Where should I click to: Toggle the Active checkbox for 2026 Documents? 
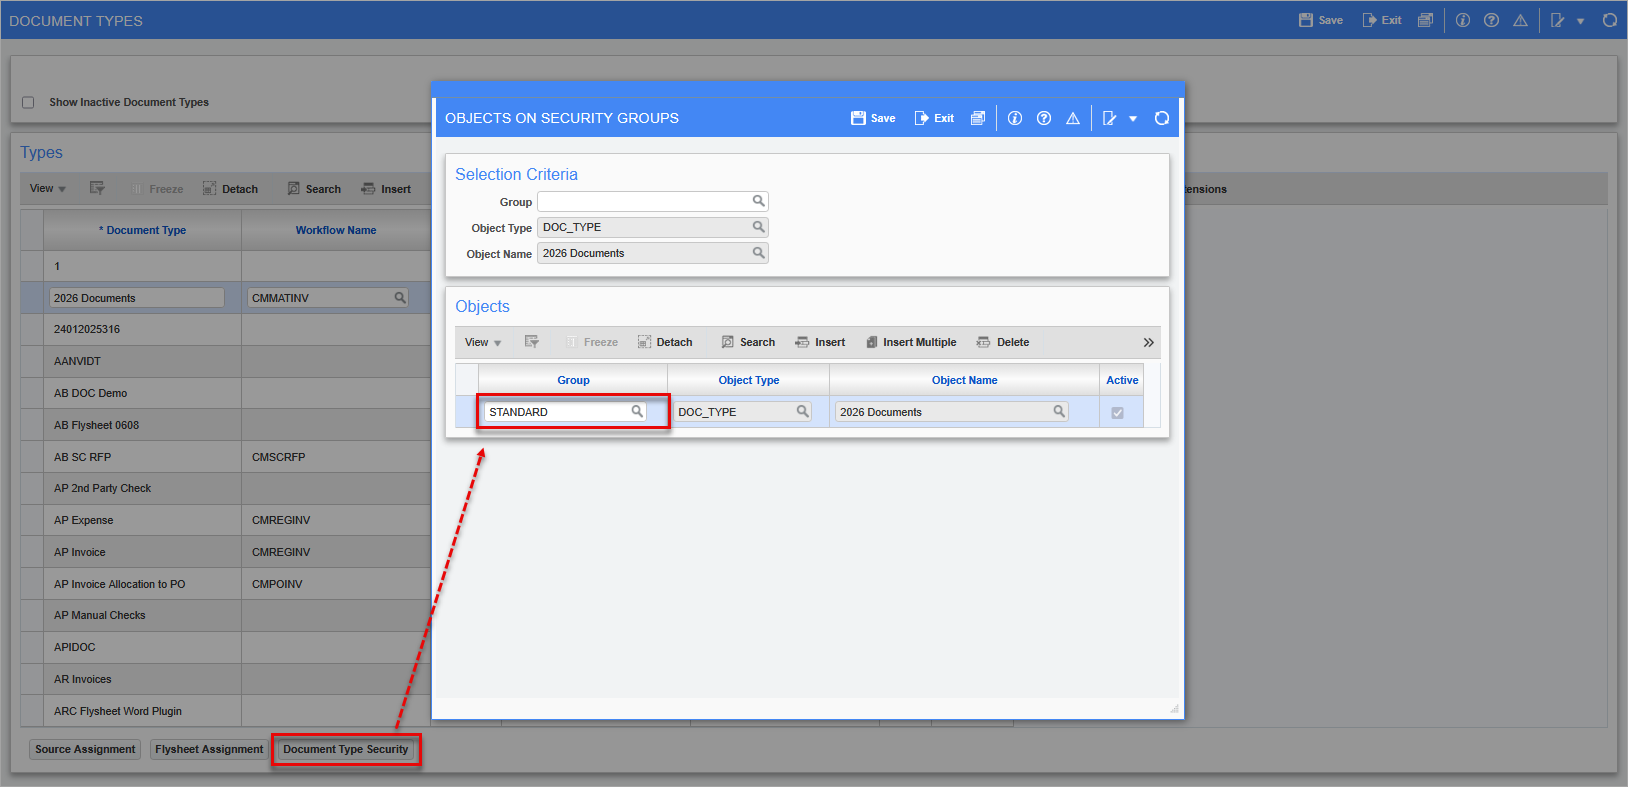1117,412
